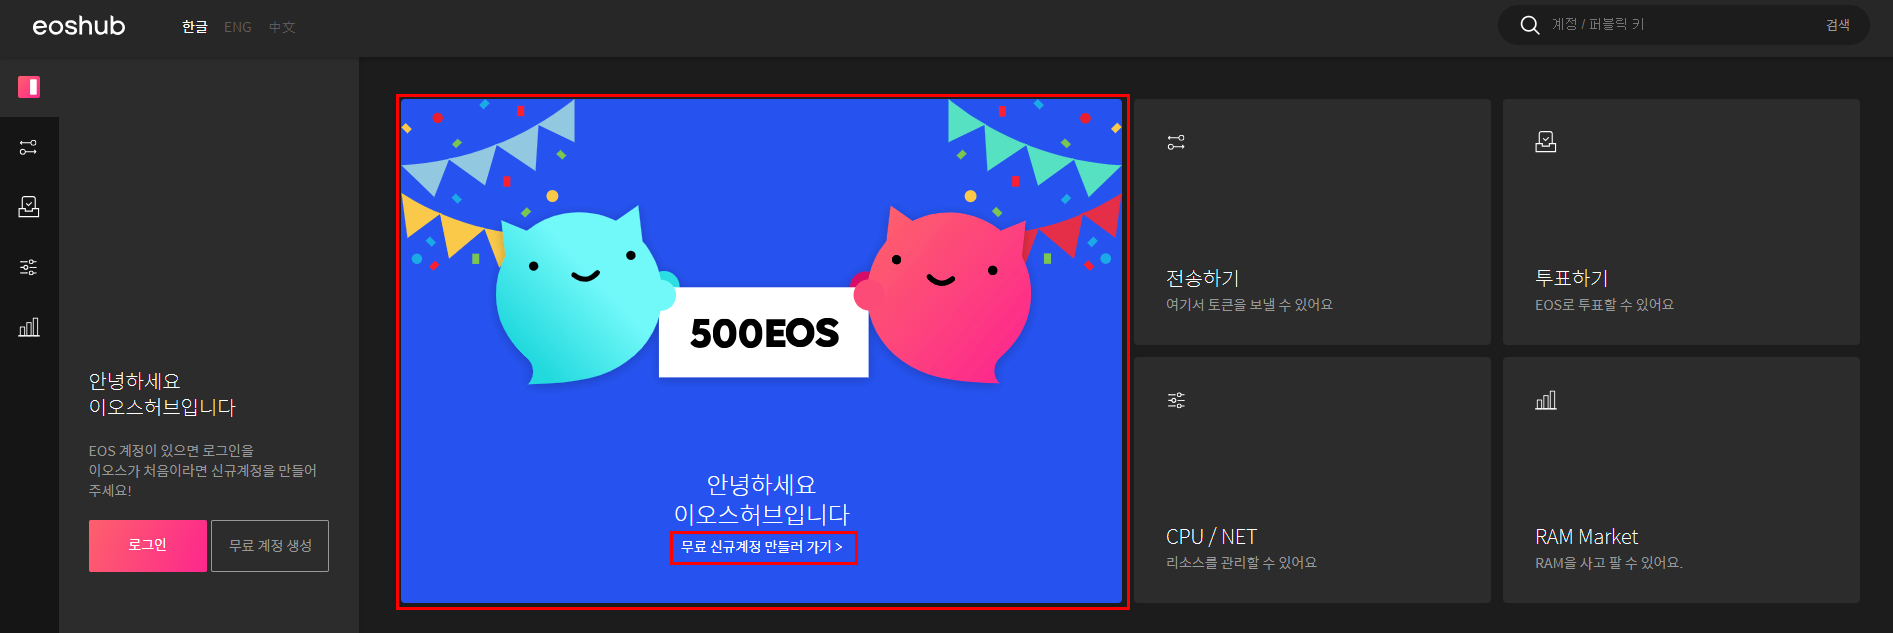Open the resource sliders icon in the left sidebar
Viewport: 1893px width, 633px height.
click(29, 267)
